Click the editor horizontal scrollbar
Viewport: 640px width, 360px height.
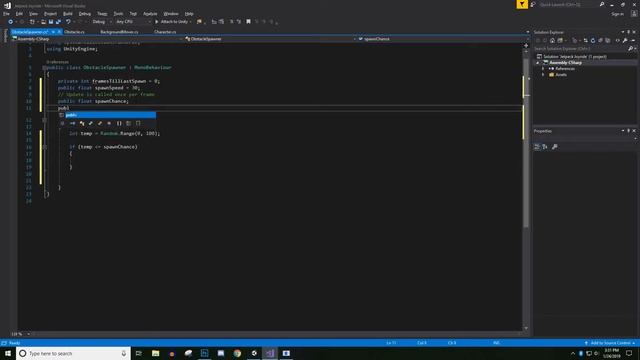276,334
